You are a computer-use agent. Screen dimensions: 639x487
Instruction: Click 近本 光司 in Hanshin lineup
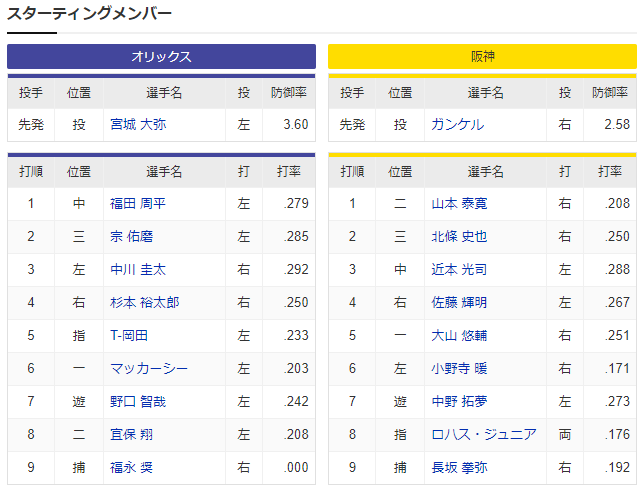(x=459, y=269)
